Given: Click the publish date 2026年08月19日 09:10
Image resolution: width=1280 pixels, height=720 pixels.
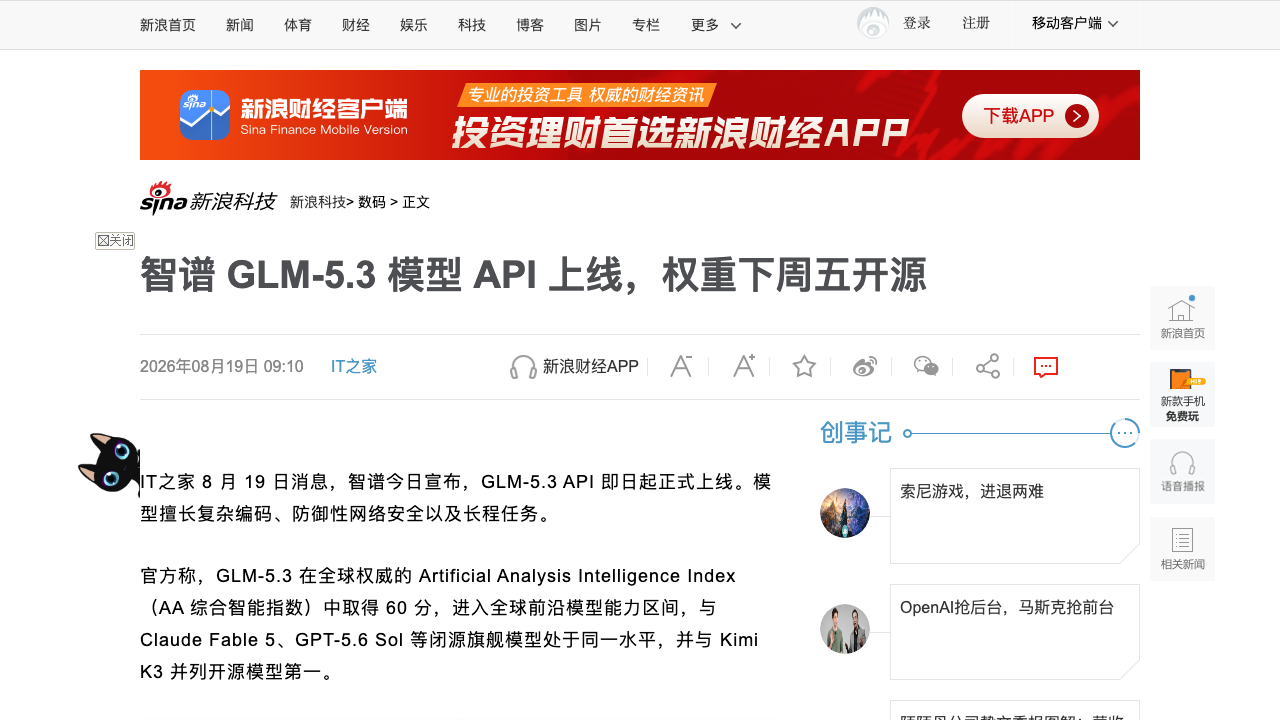Looking at the screenshot, I should (222, 367).
